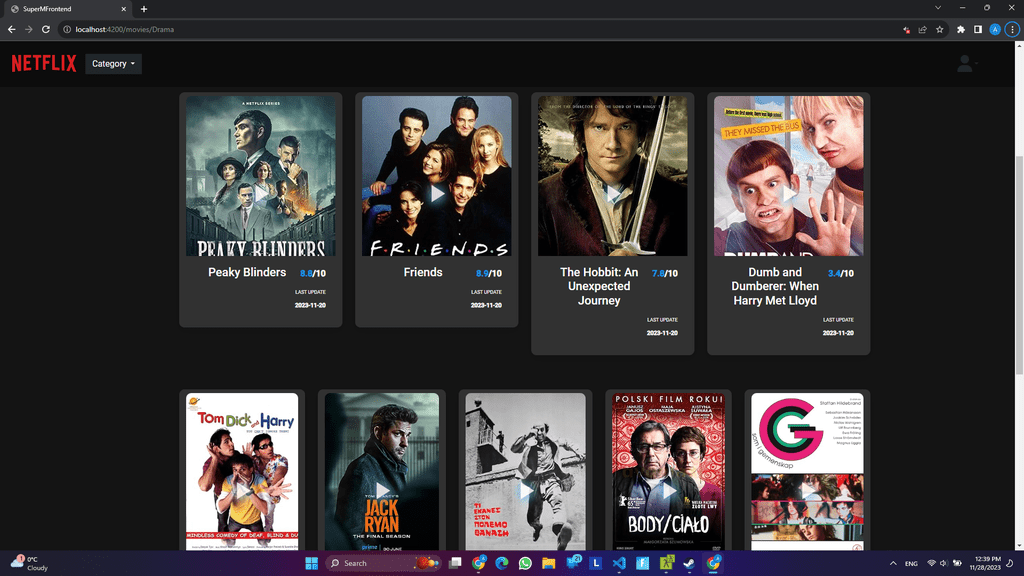Go back to the previous page
Image resolution: width=1024 pixels, height=576 pixels.
(x=11, y=29)
